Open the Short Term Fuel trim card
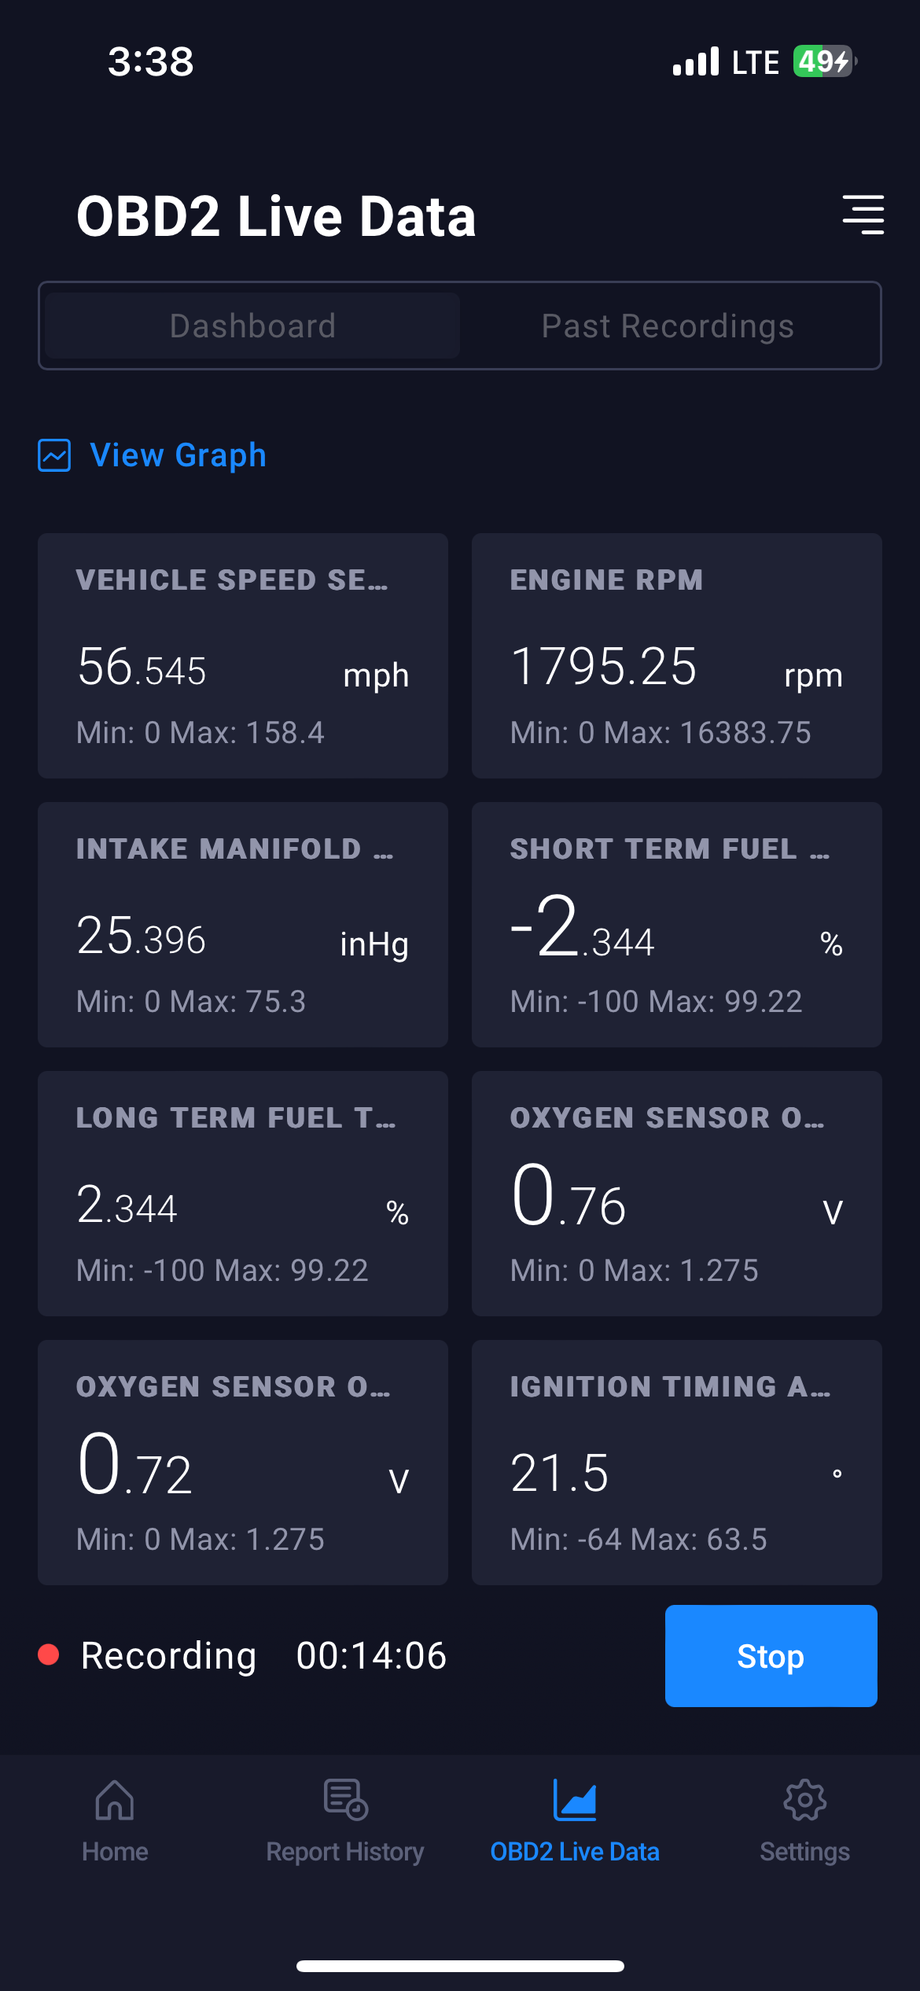Viewport: 920px width, 1991px height. (x=677, y=925)
